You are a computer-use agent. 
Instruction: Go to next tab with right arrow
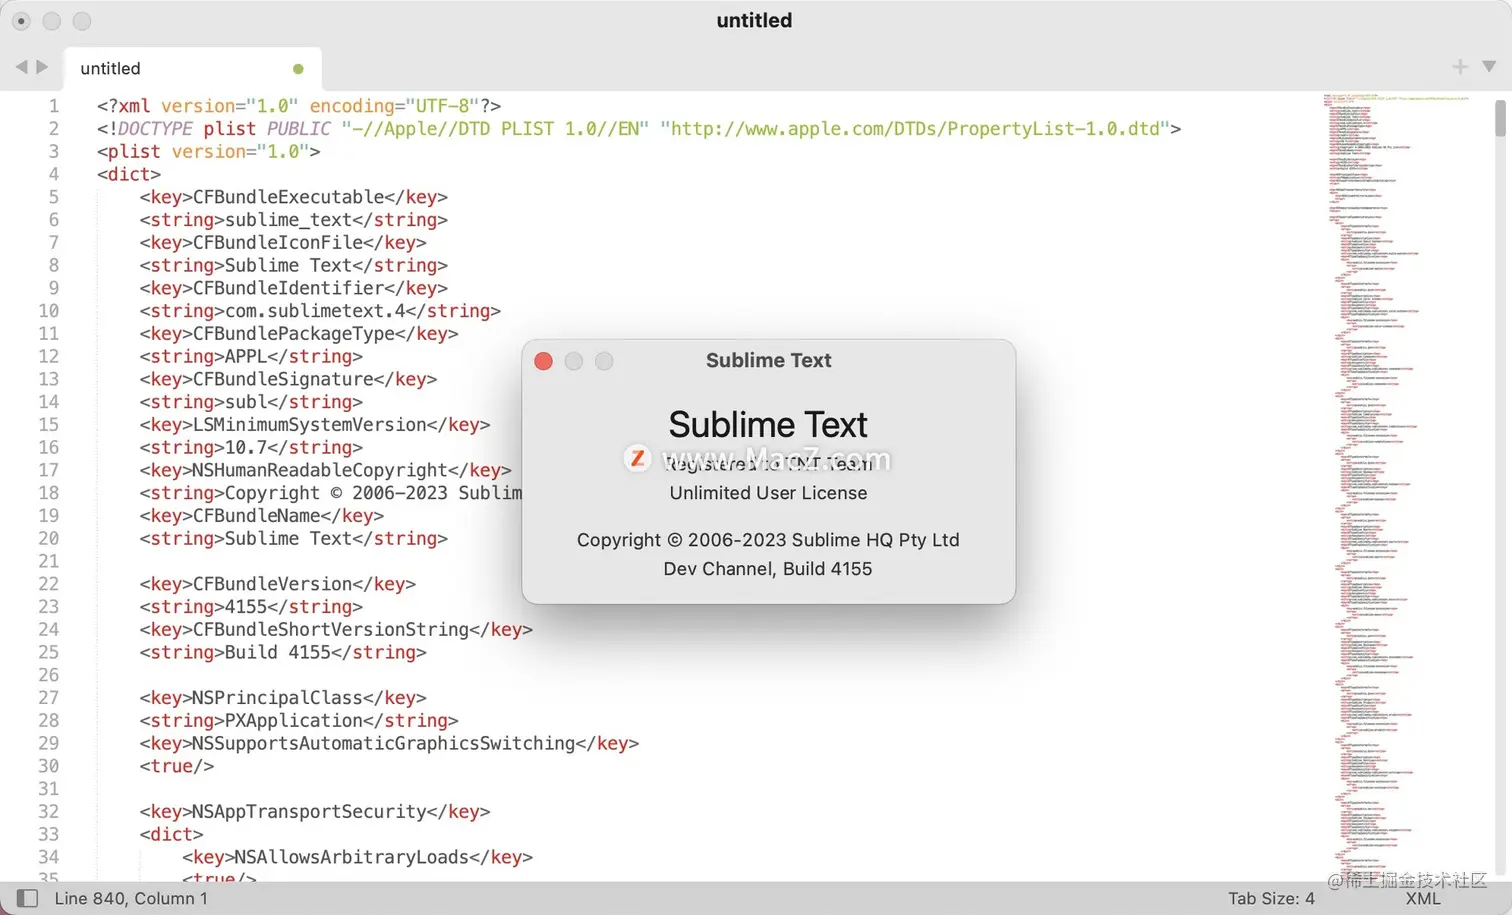coord(42,67)
